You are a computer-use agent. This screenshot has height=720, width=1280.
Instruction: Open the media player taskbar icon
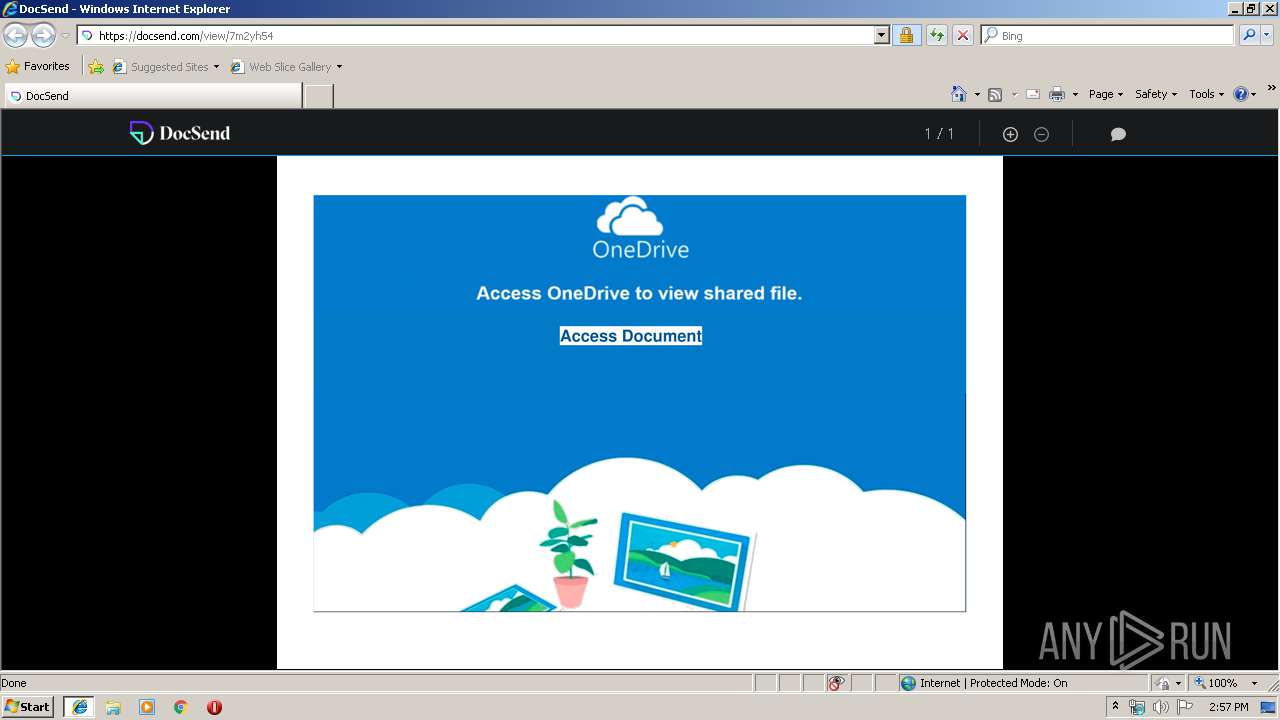[x=147, y=707]
